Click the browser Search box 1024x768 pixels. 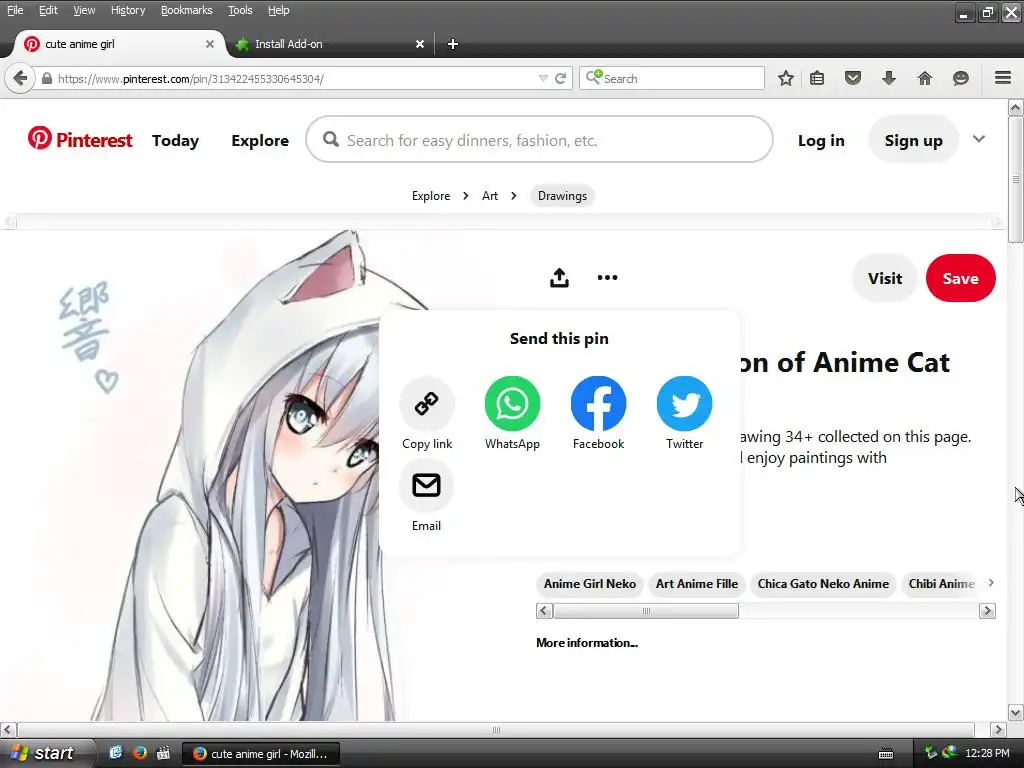tap(671, 78)
